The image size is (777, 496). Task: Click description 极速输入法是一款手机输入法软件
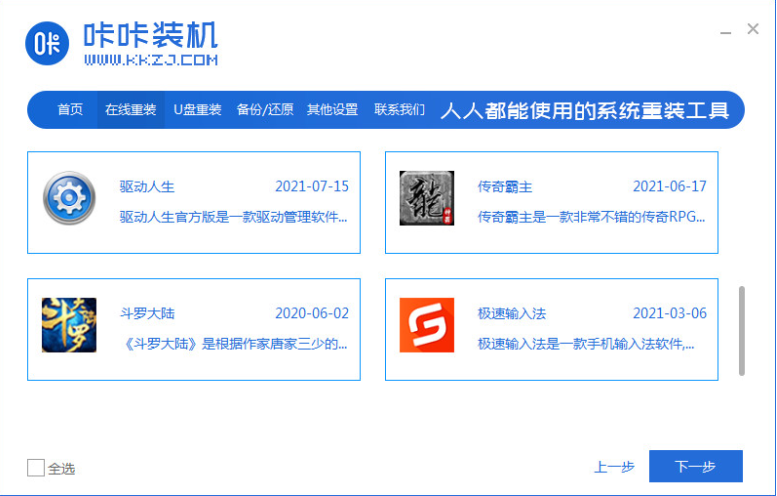point(586,344)
